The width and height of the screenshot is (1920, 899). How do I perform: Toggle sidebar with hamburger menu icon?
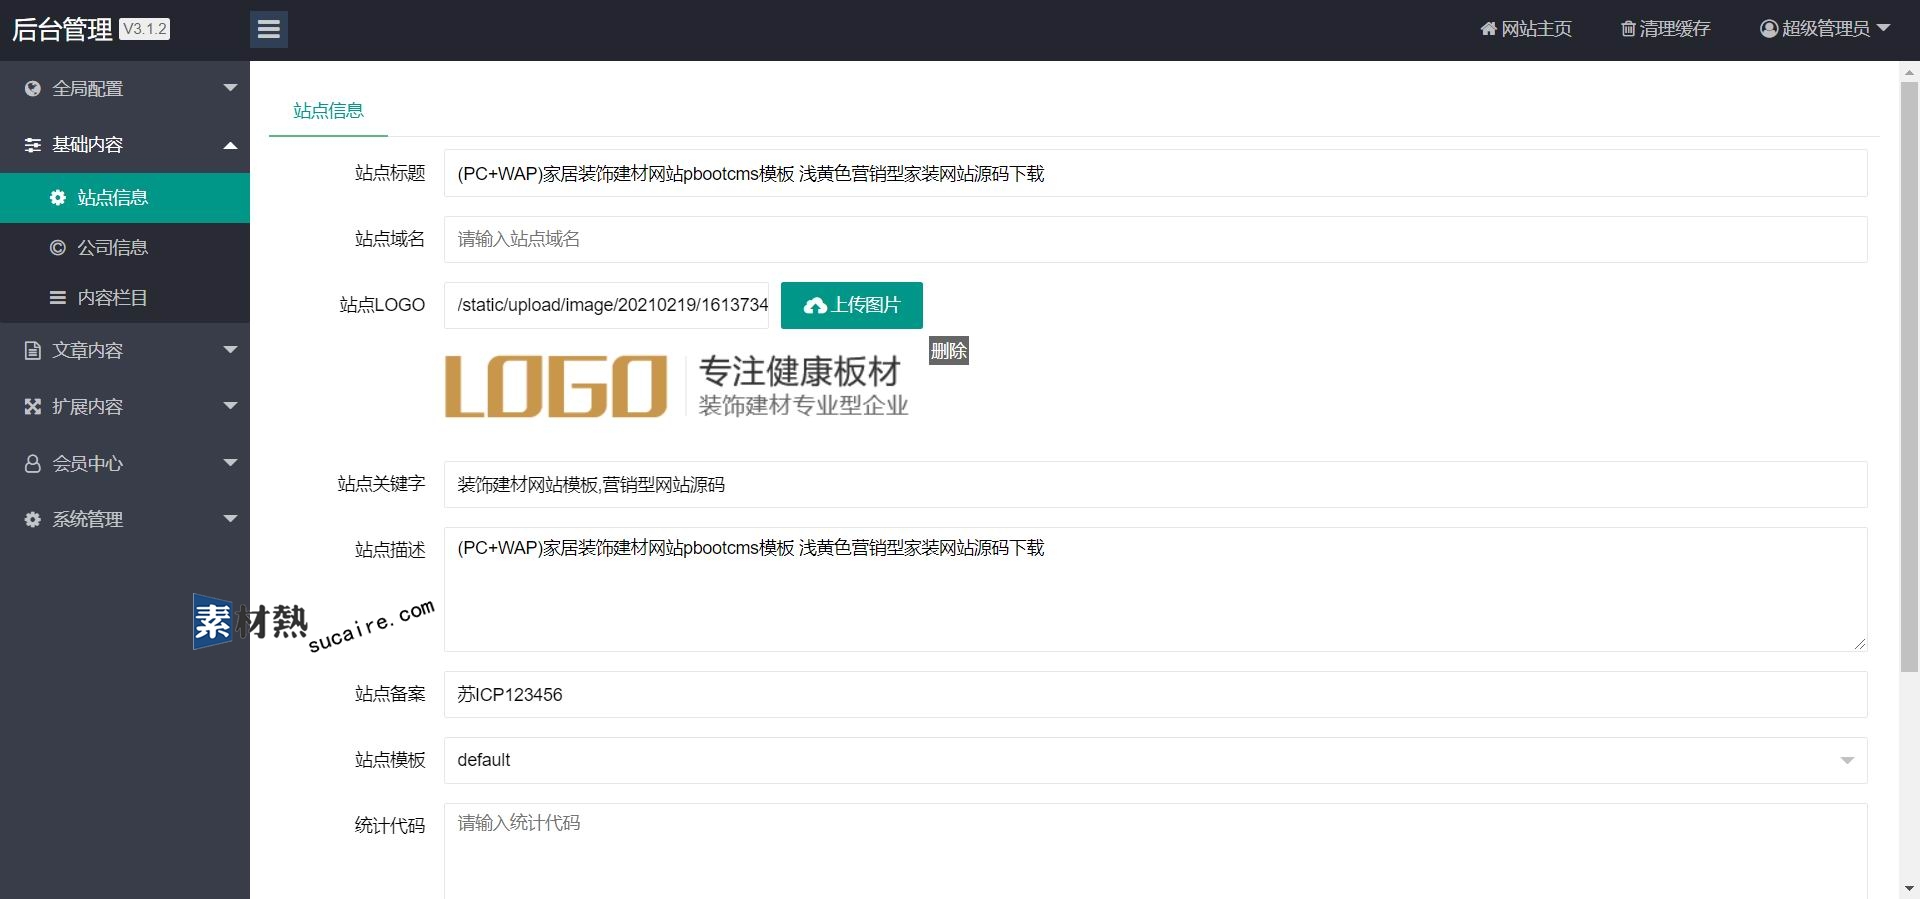point(268,29)
